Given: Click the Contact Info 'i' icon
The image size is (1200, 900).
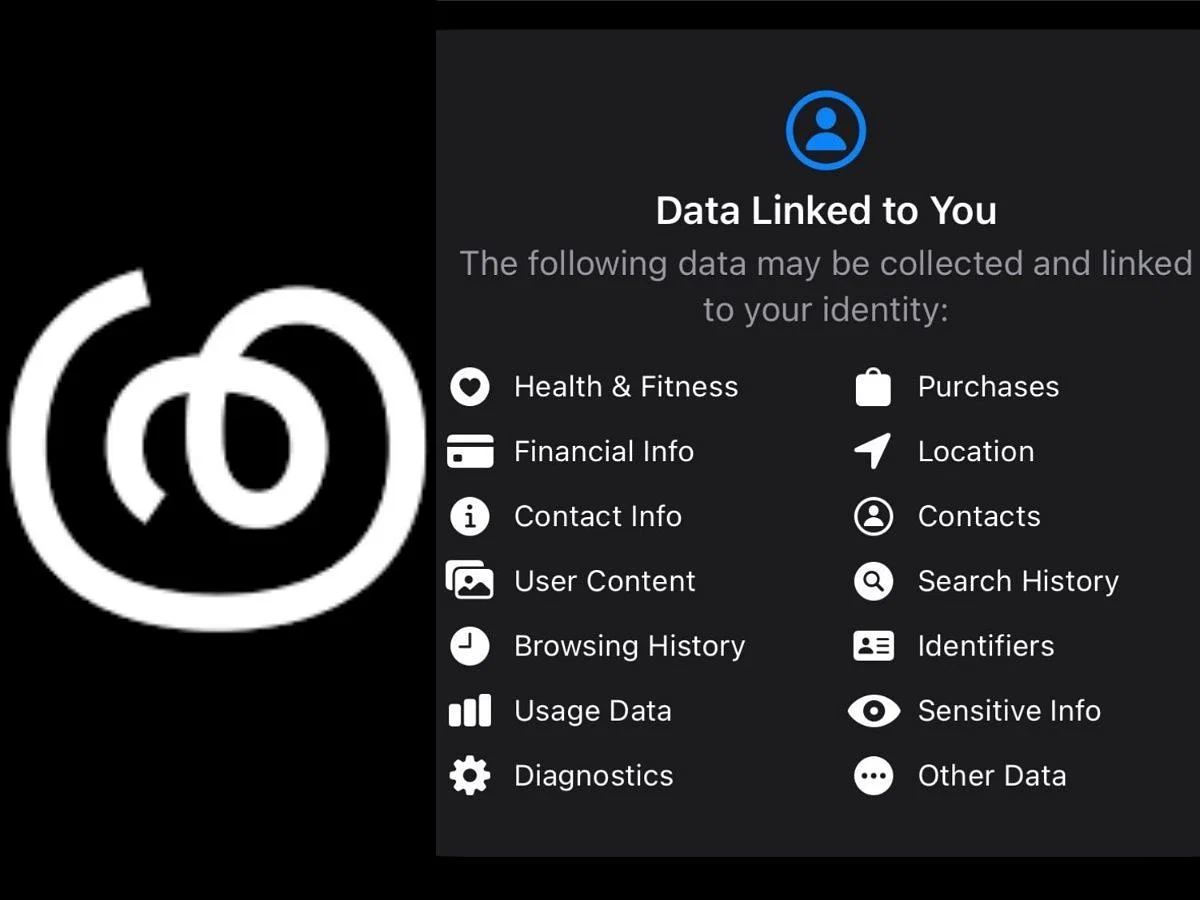Looking at the screenshot, I should pos(470,517).
